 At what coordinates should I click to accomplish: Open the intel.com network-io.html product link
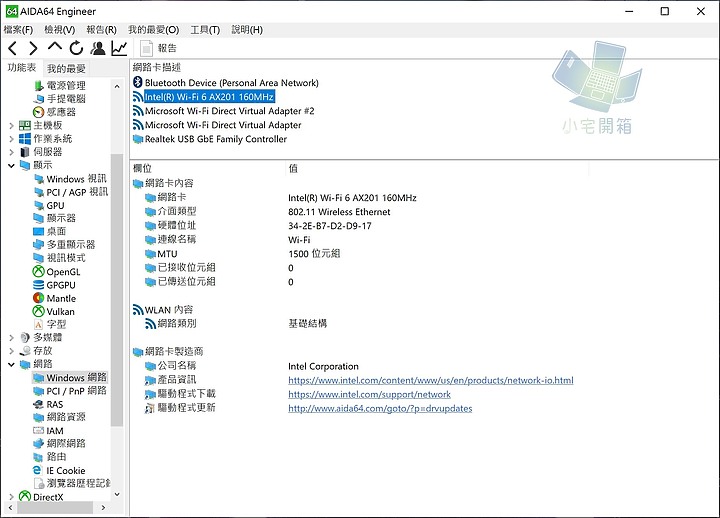tap(431, 380)
